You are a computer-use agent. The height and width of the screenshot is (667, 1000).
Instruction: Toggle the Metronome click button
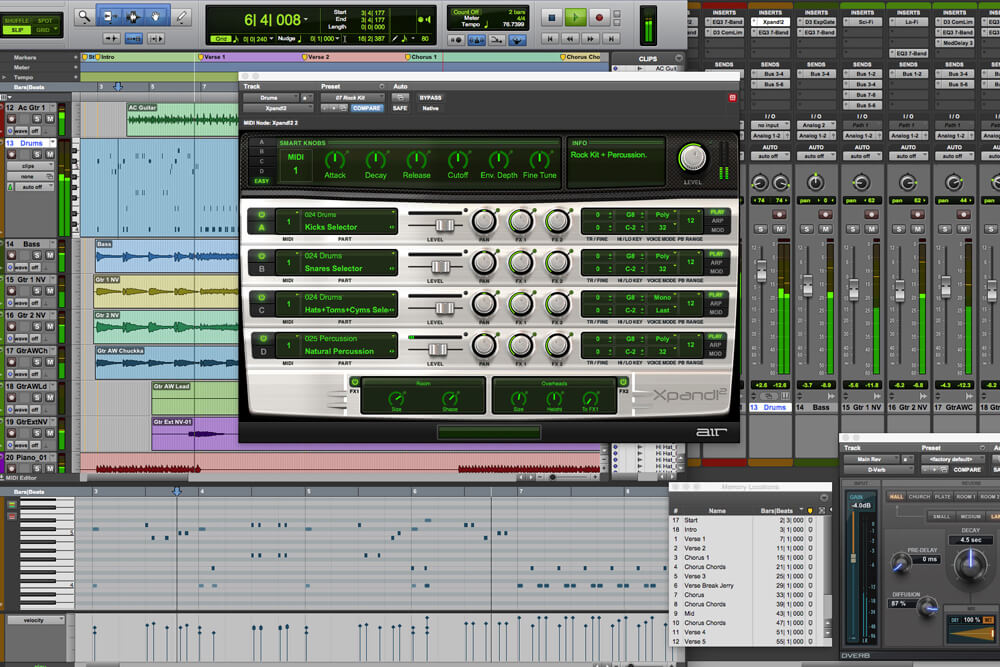(476, 40)
